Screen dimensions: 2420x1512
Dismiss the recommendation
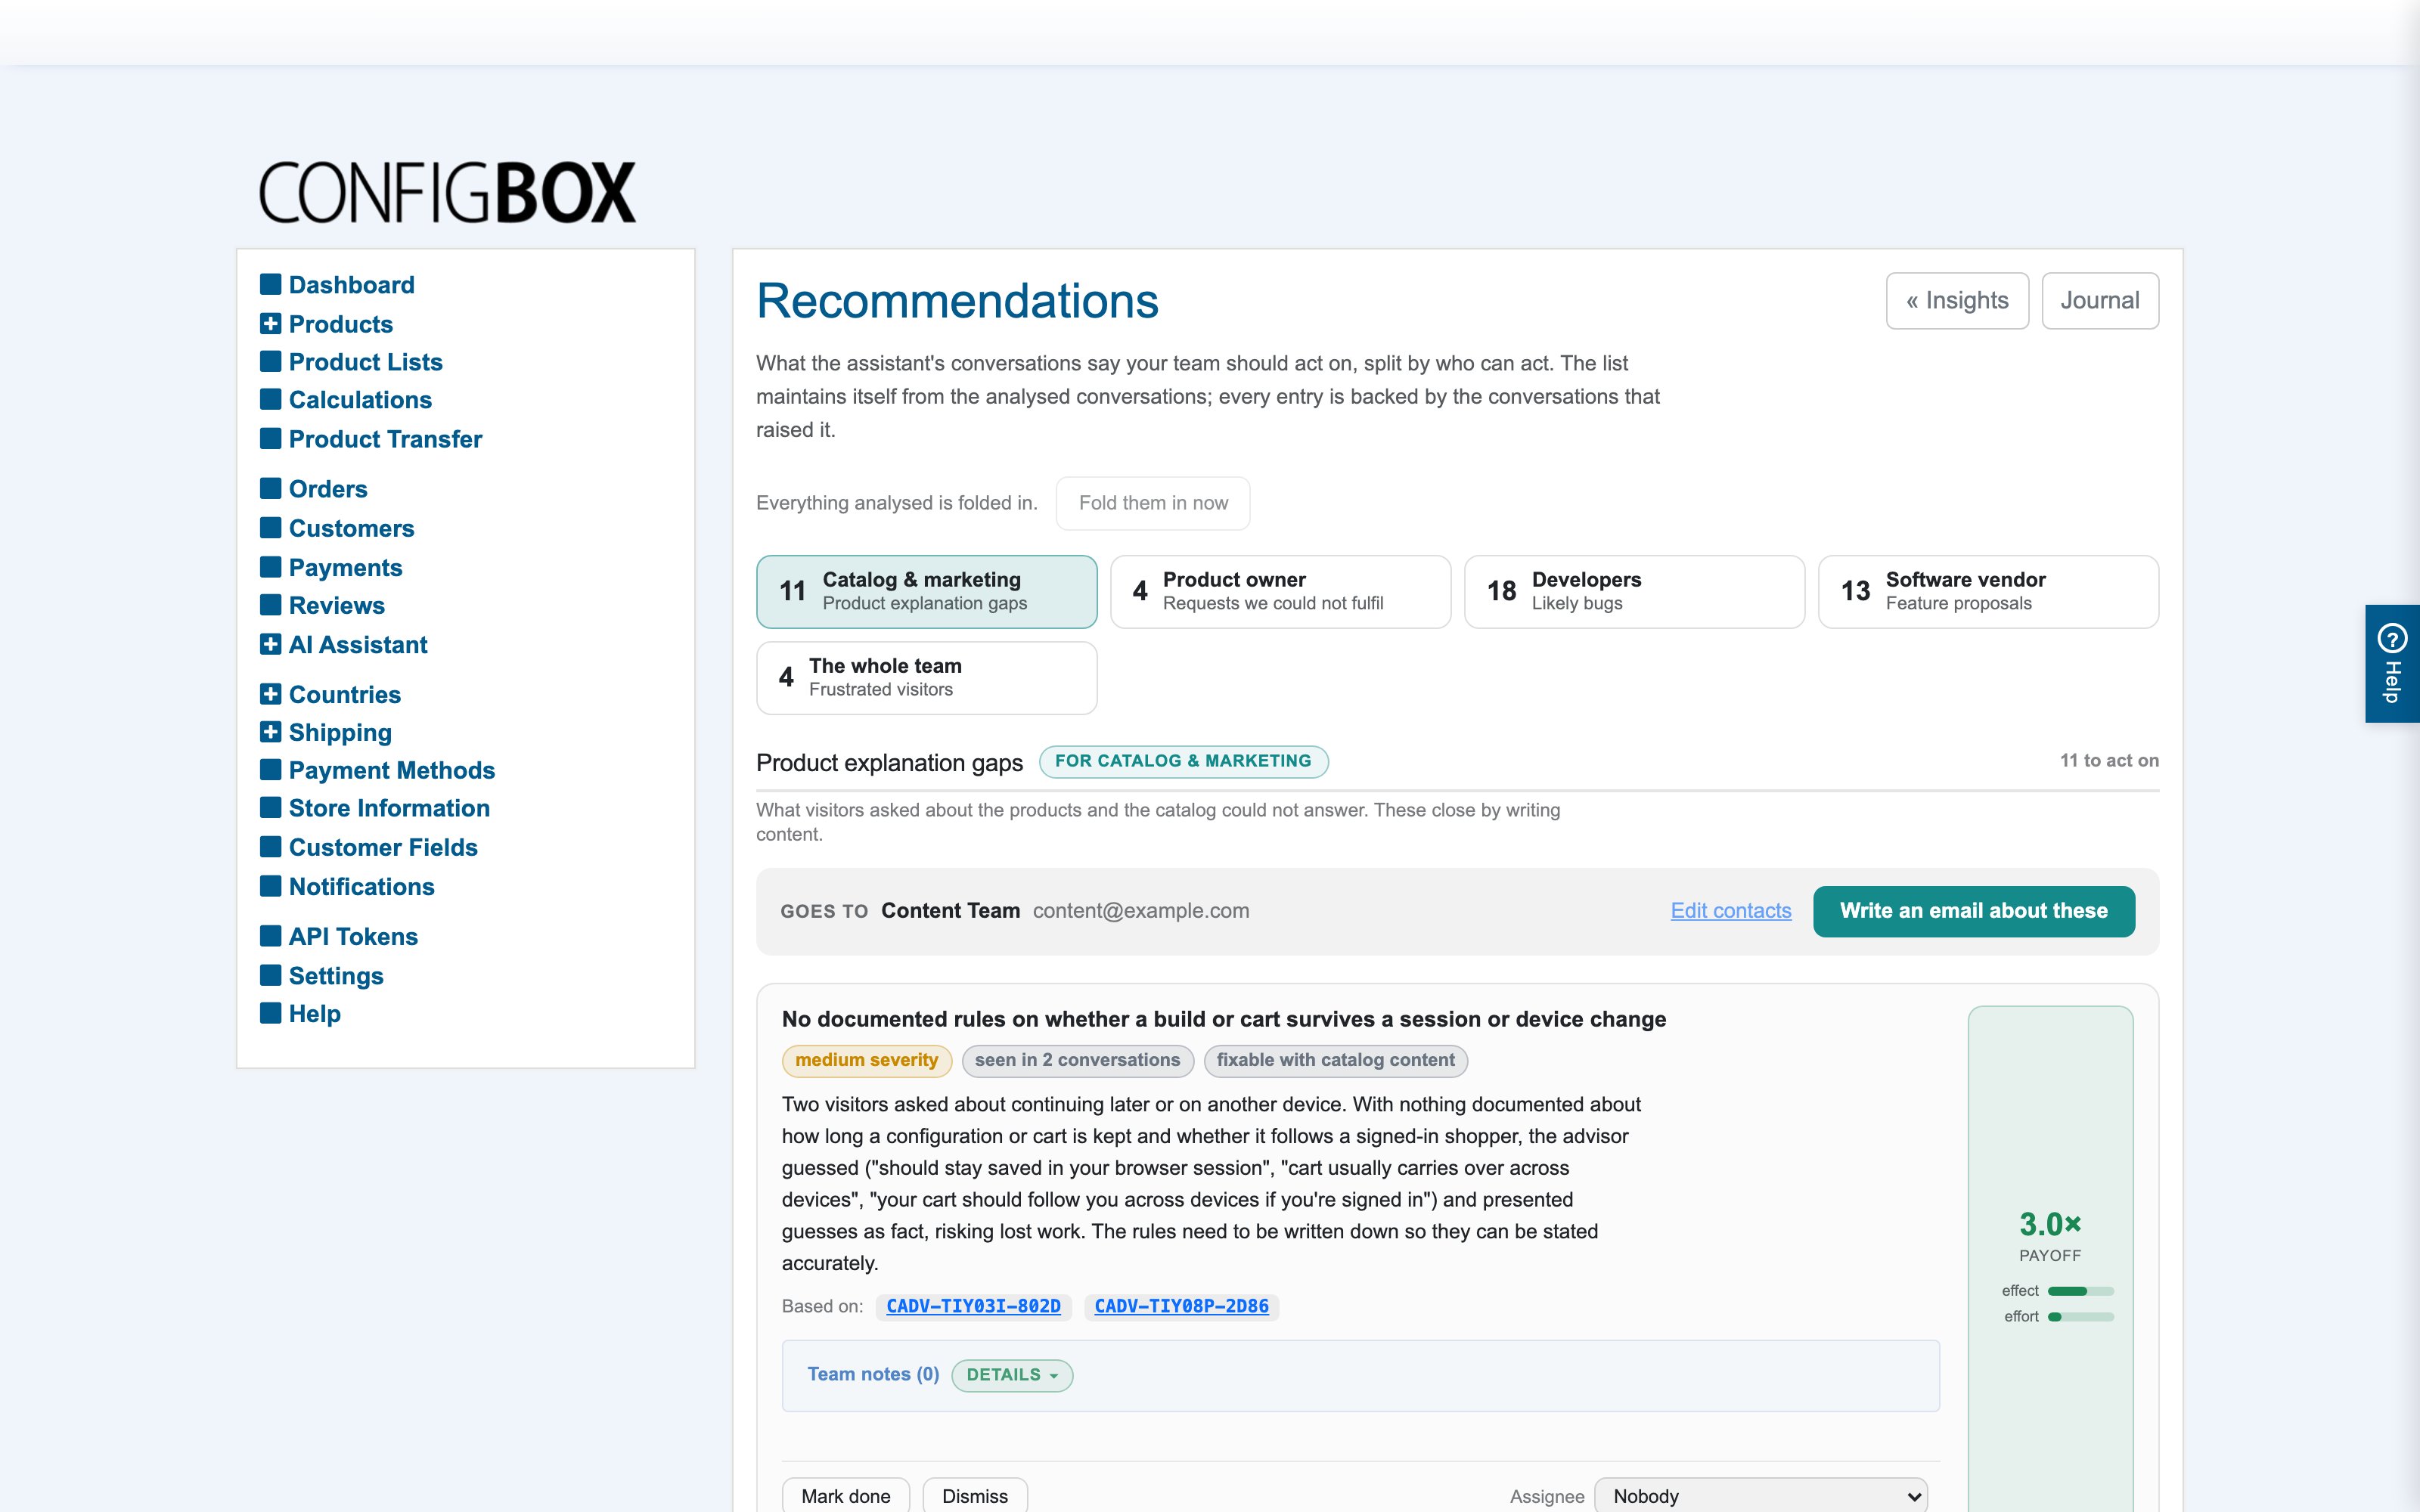coord(974,1496)
